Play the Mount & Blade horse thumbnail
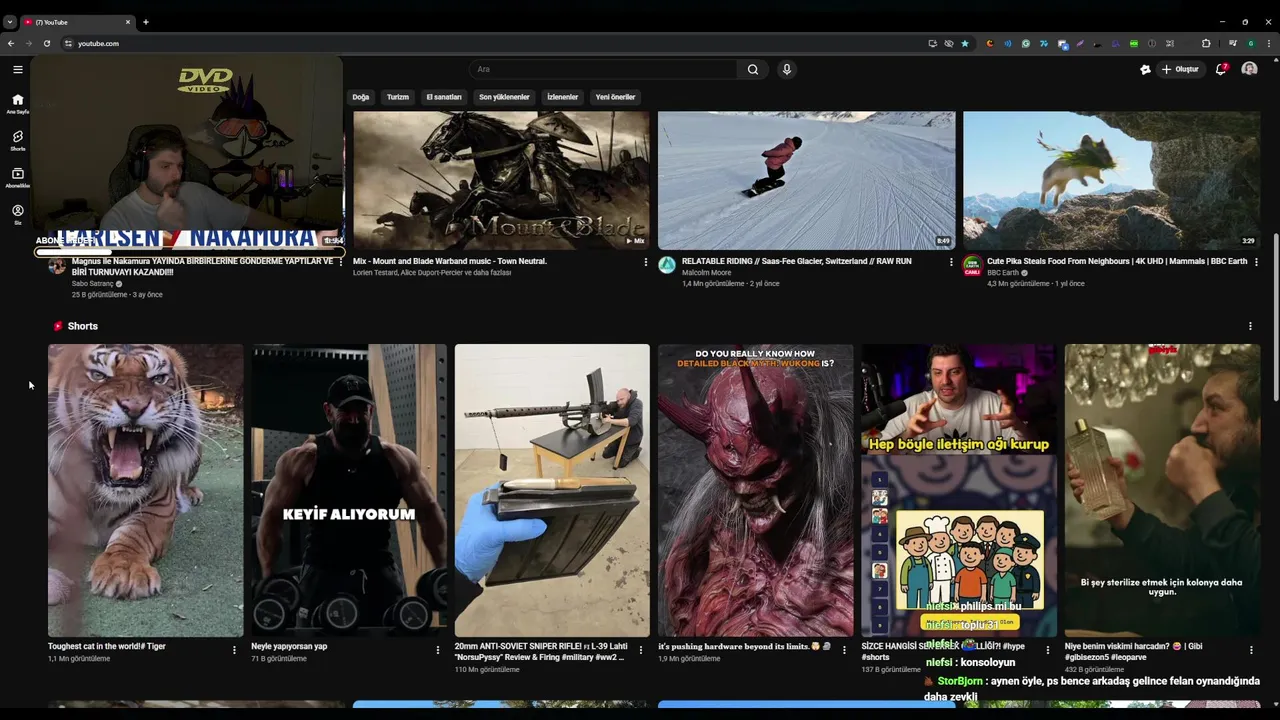The width and height of the screenshot is (1280, 720). (x=501, y=180)
